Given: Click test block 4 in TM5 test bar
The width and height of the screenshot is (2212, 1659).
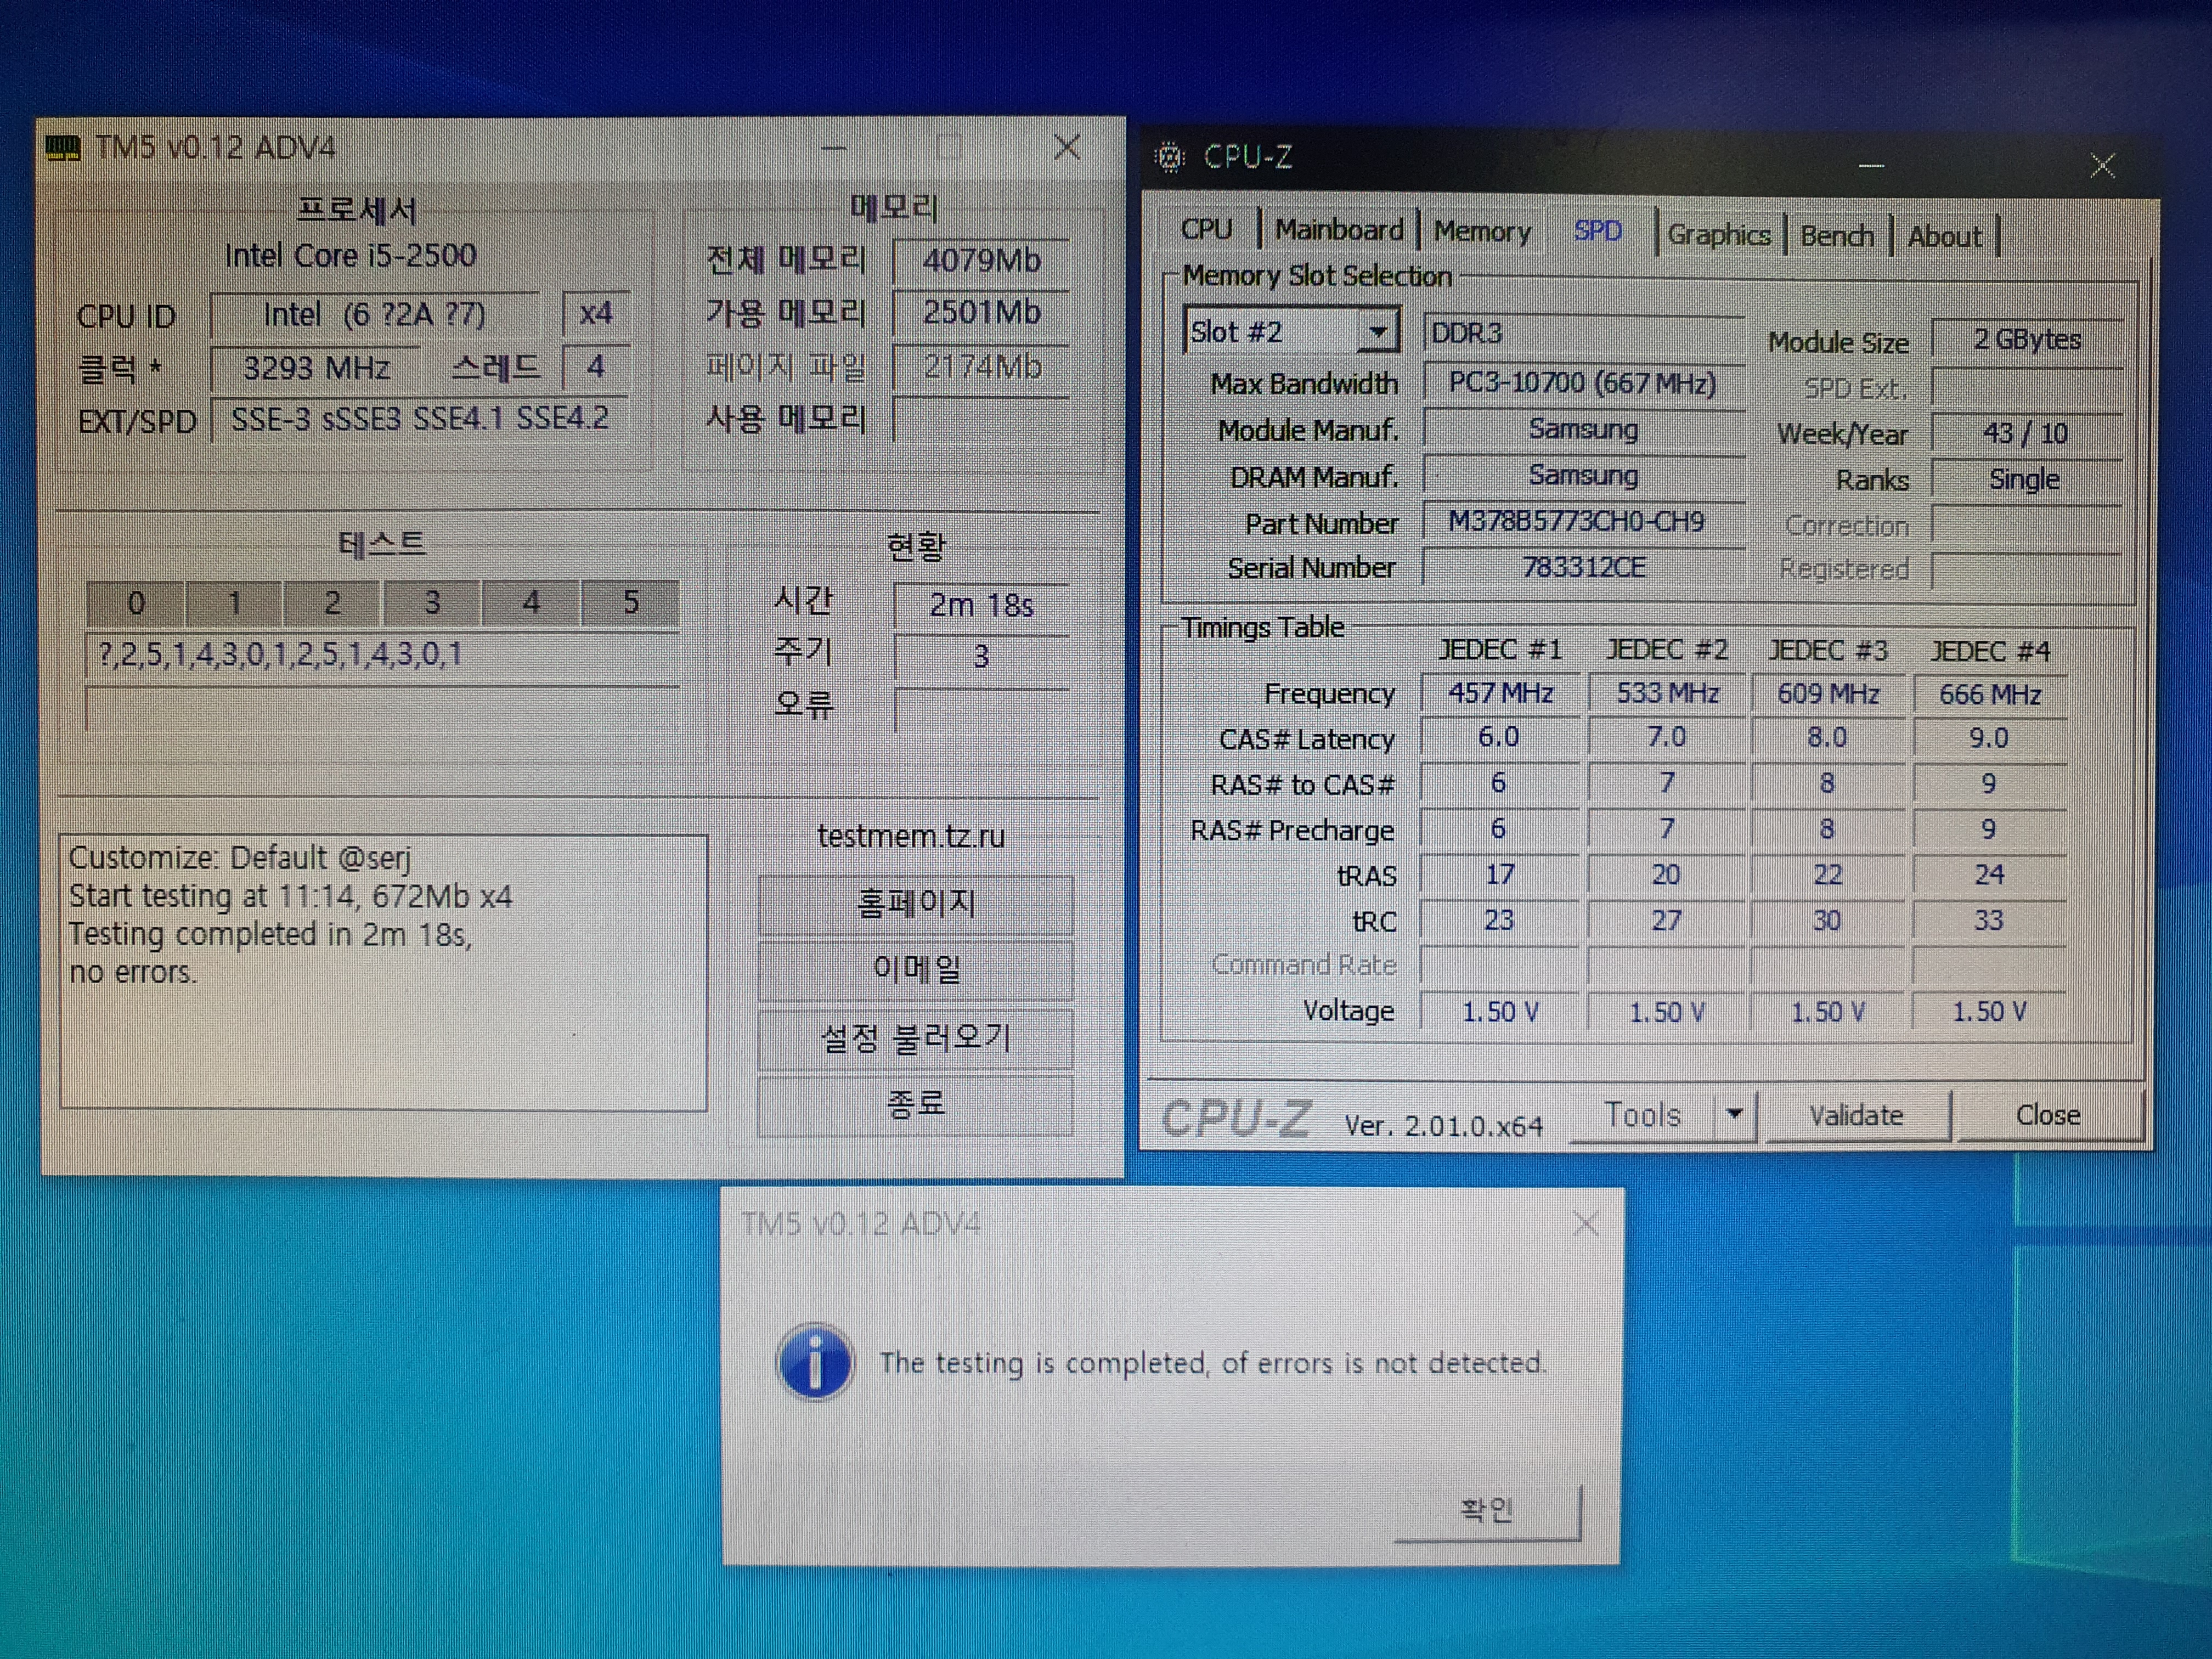Looking at the screenshot, I should point(531,603).
